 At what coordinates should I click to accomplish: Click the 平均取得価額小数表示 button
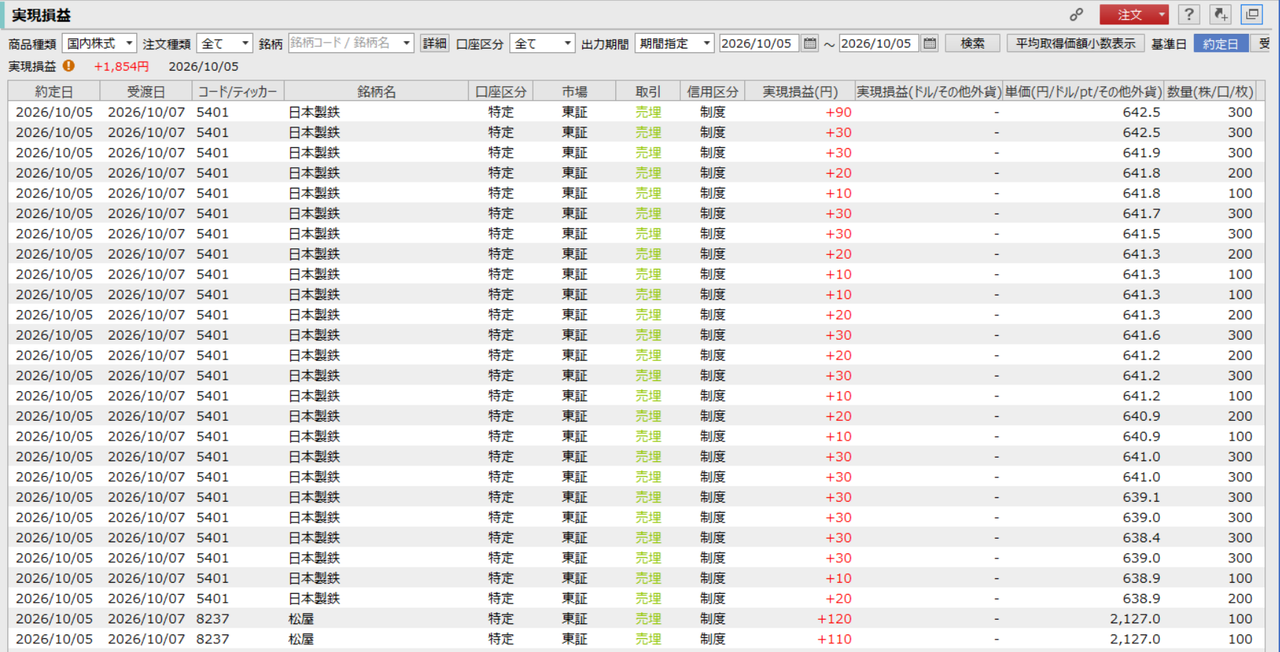(1075, 43)
